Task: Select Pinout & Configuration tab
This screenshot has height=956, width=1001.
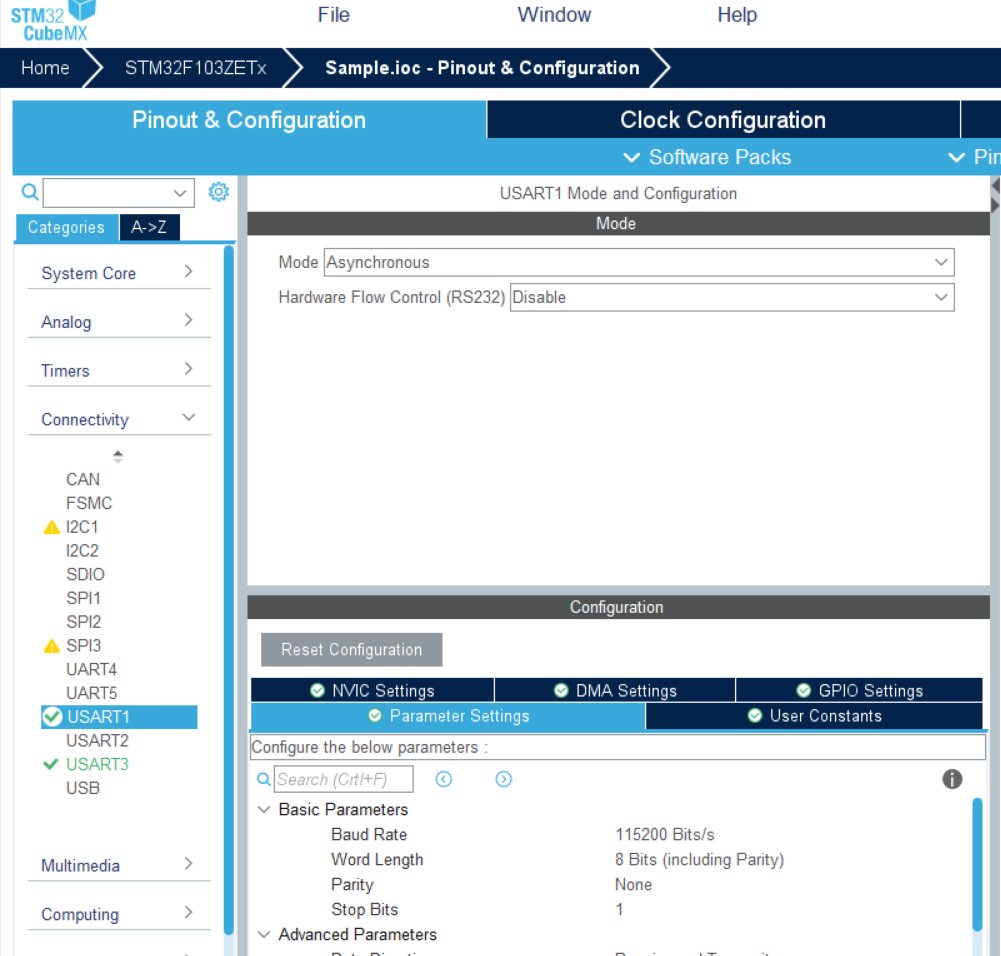Action: 249,119
